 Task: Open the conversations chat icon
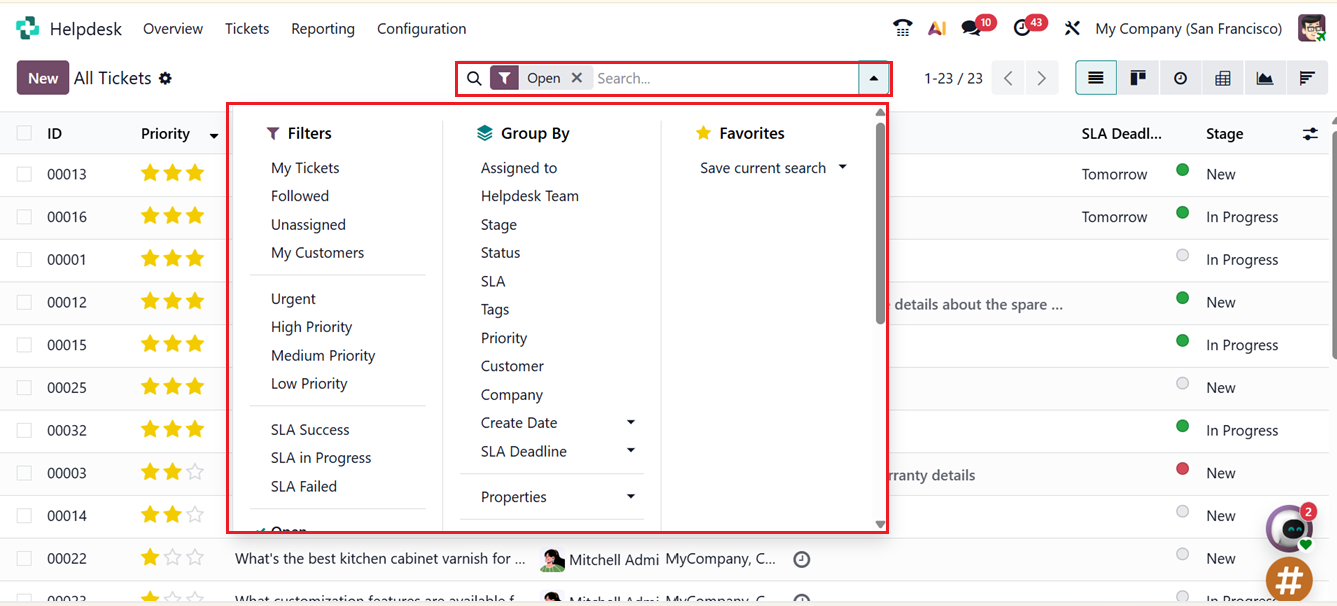point(971,28)
